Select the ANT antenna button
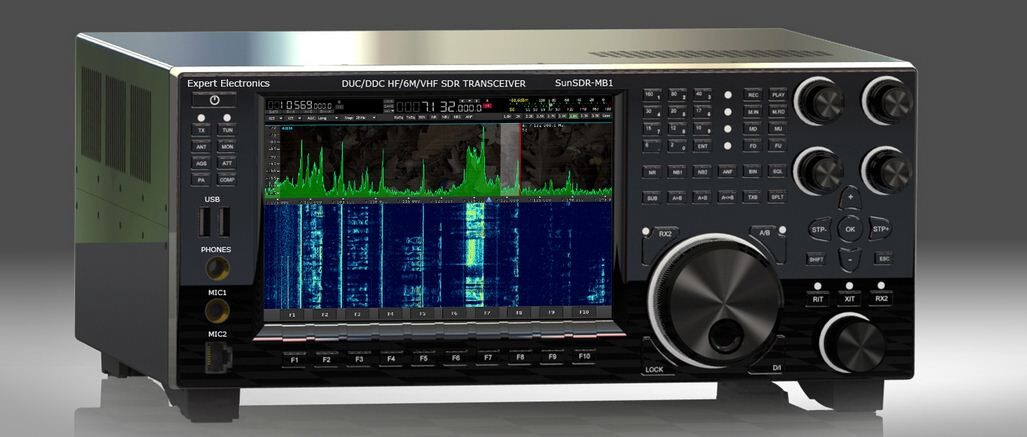 (201, 147)
